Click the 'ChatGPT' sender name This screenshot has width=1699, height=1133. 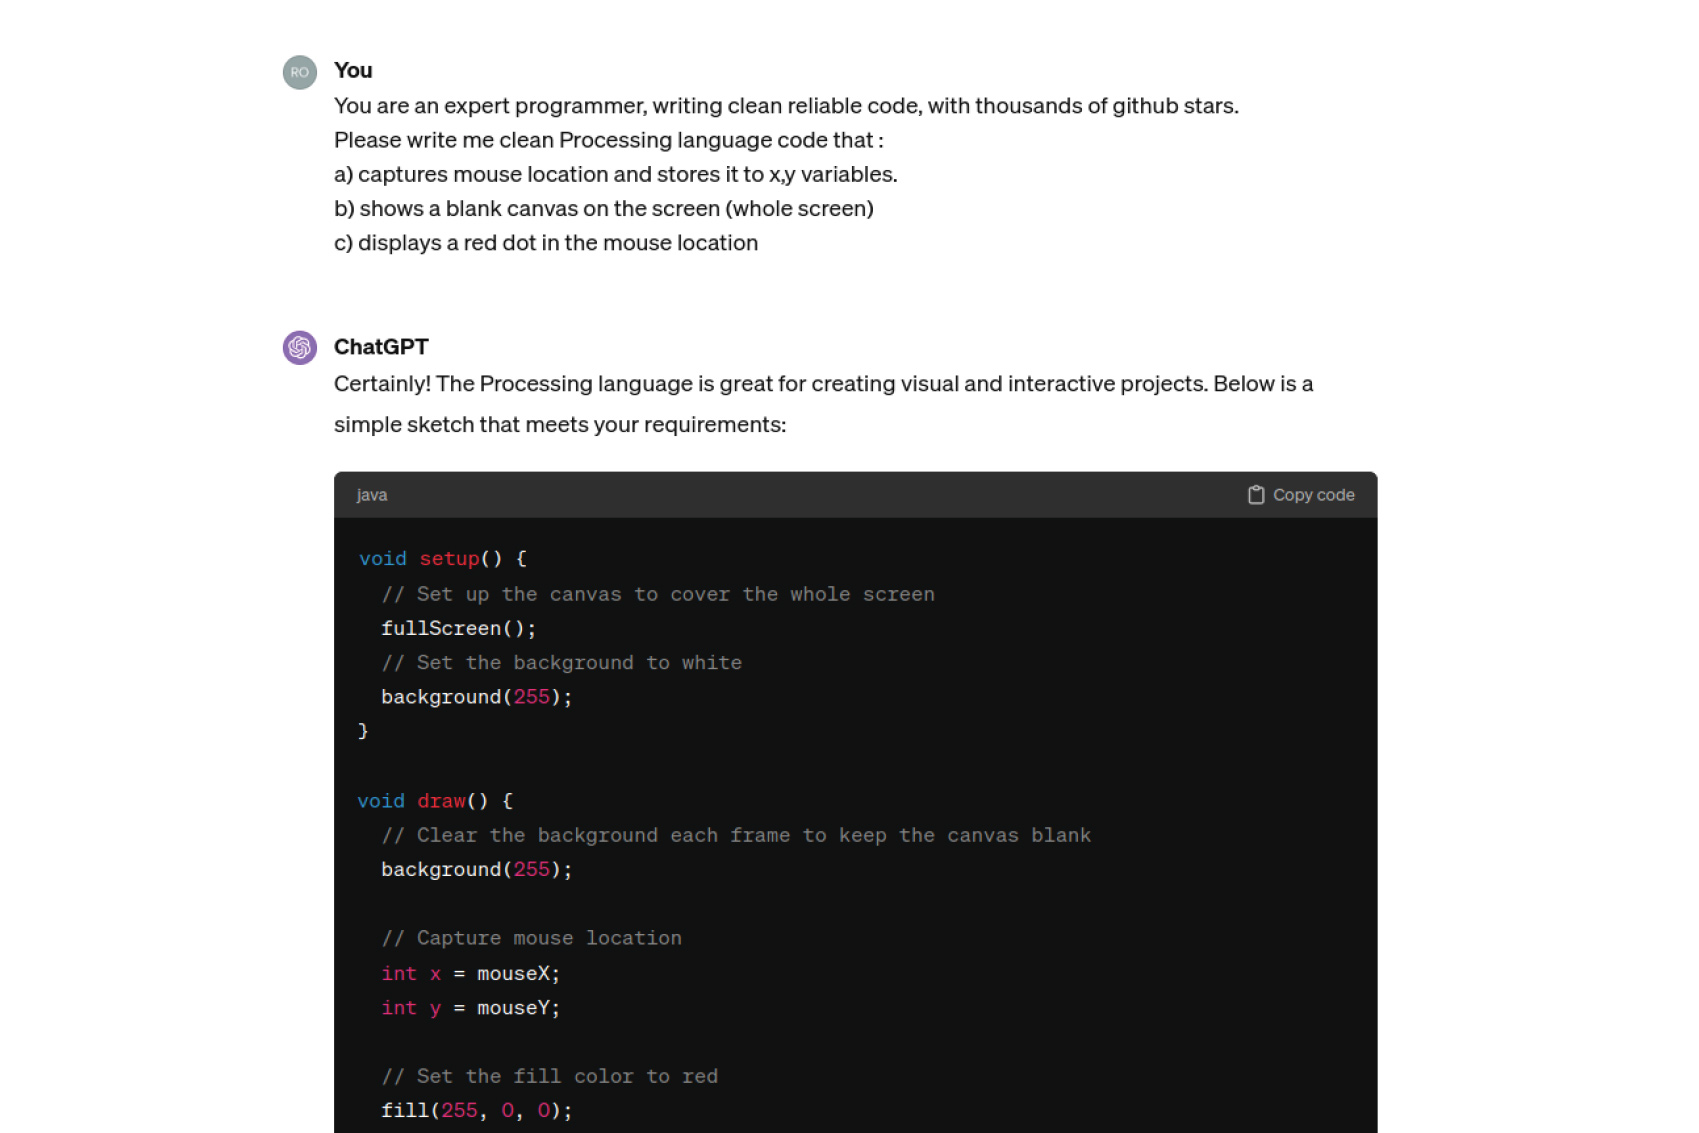(381, 347)
